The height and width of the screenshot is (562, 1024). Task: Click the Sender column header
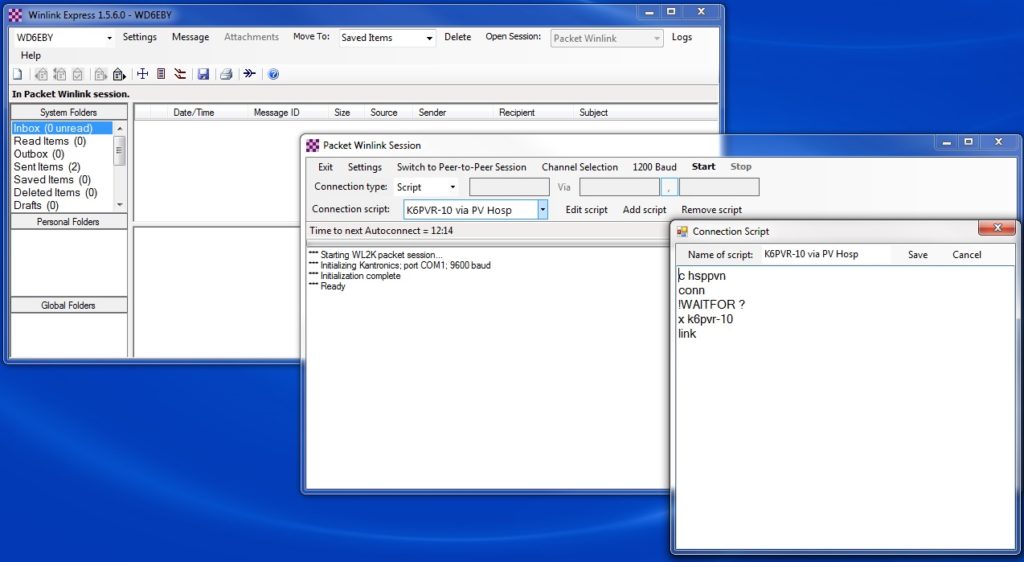coord(432,112)
